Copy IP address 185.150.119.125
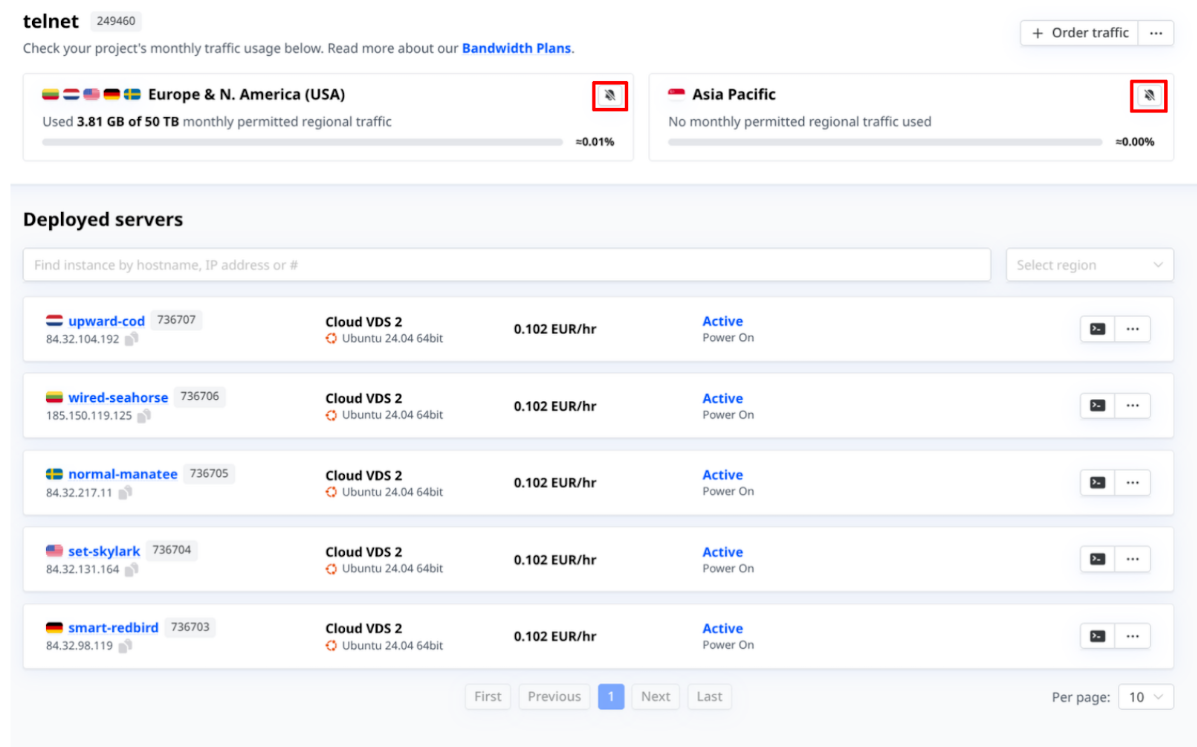The width and height of the screenshot is (1197, 747). point(144,416)
